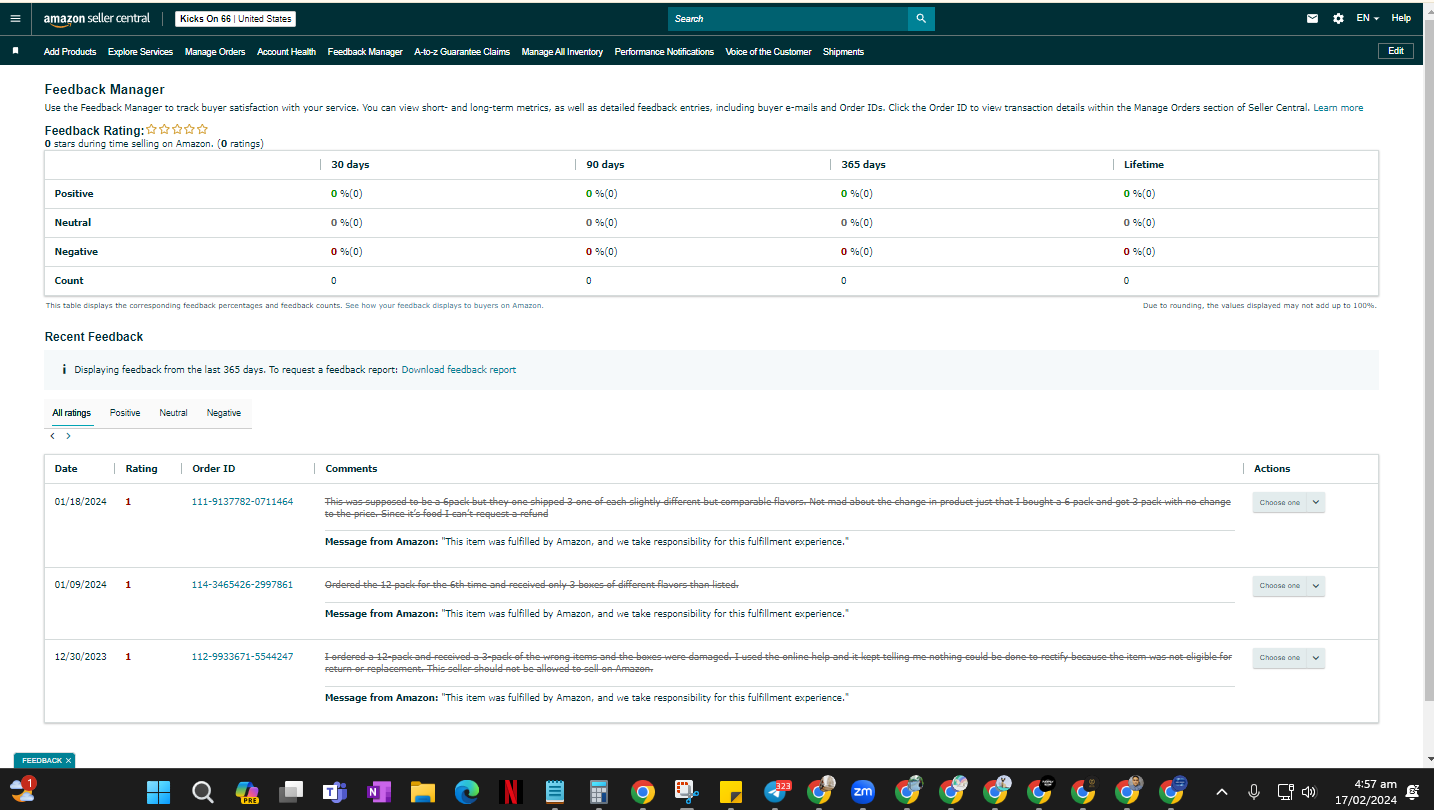Click the Learn more link

pos(1338,108)
